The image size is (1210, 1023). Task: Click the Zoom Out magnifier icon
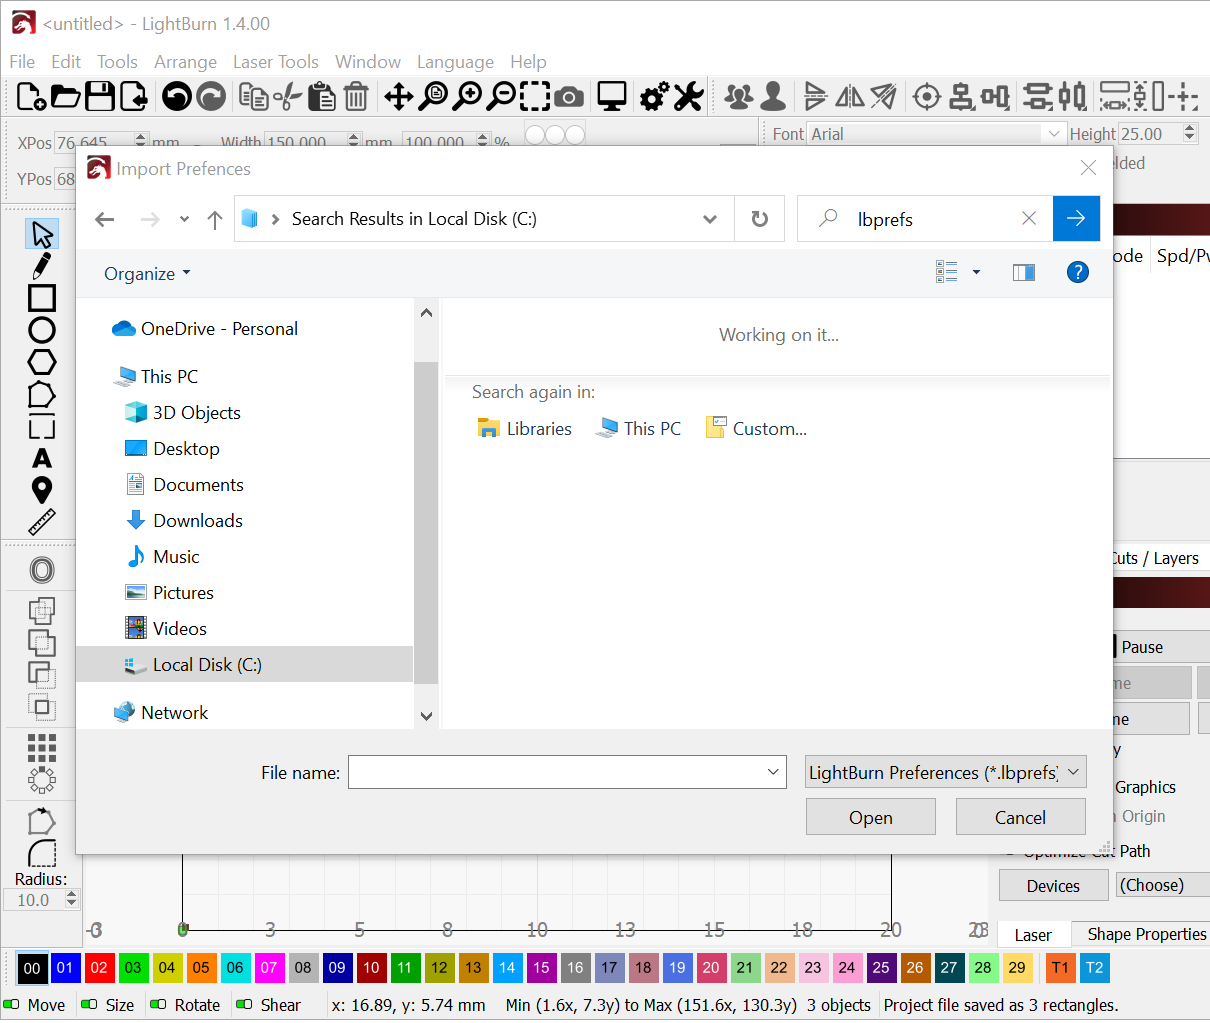501,96
